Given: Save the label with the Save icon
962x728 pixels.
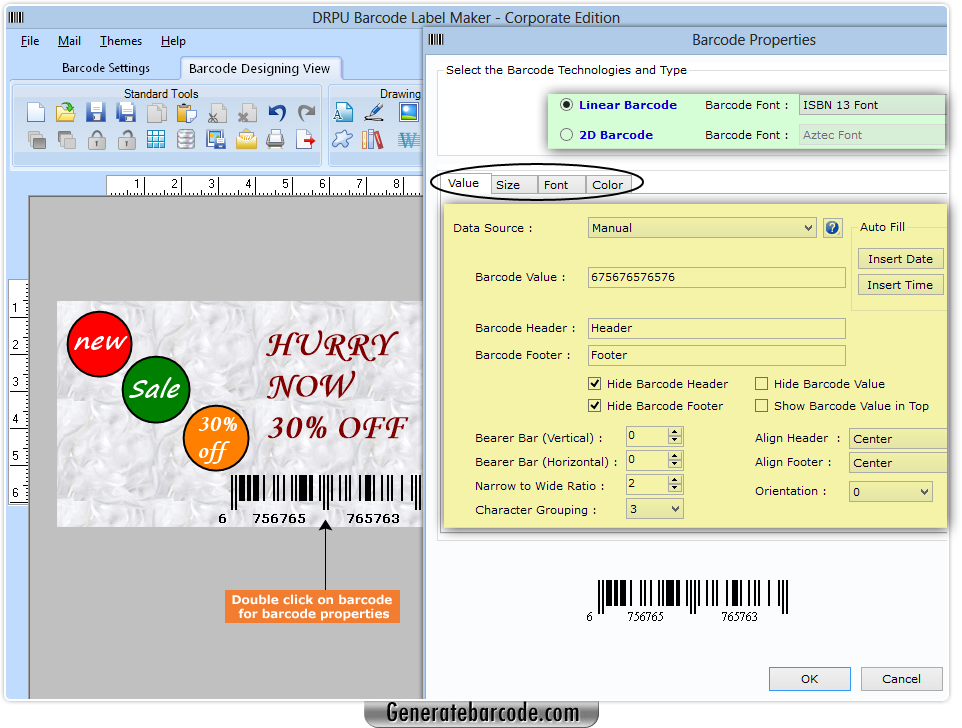Looking at the screenshot, I should pyautogui.click(x=97, y=112).
